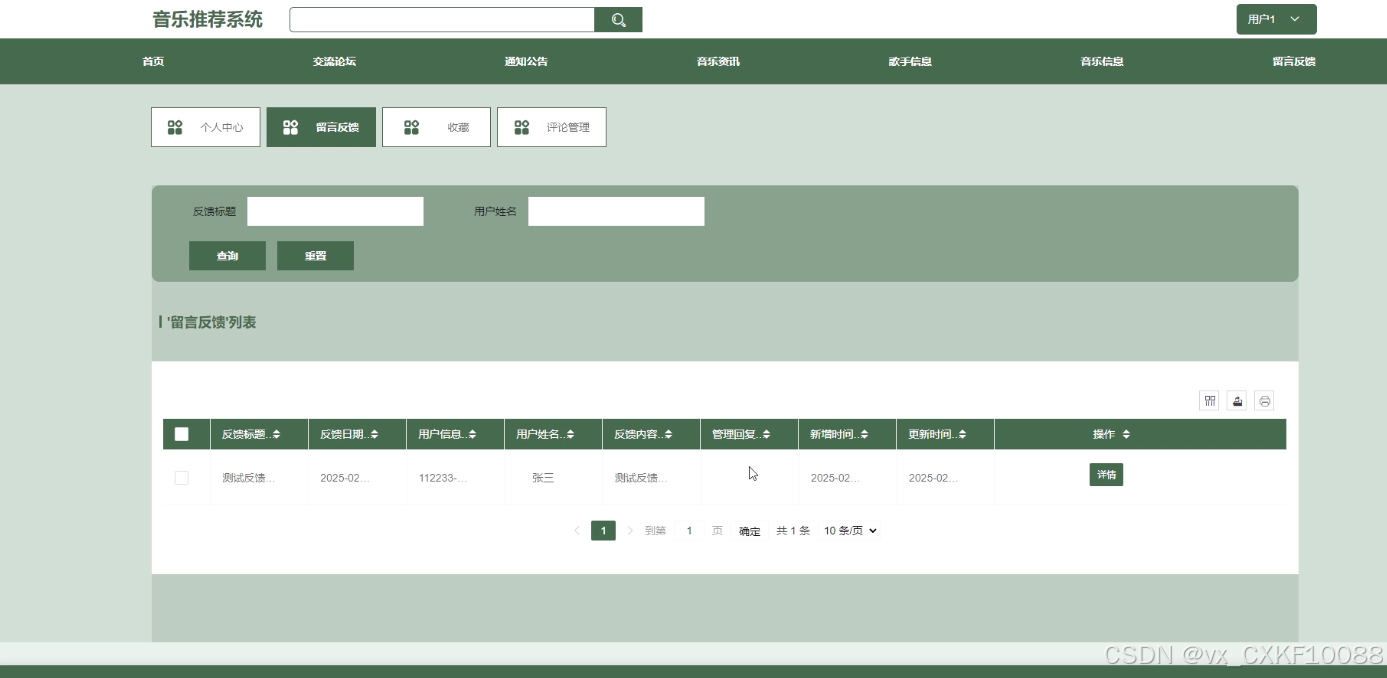
Task: Sort by 更新时间 column arrows
Action: [962, 434]
